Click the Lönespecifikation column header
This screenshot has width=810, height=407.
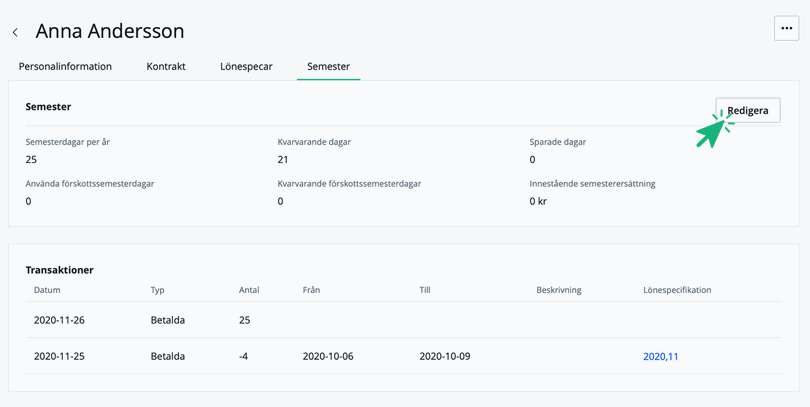677,290
